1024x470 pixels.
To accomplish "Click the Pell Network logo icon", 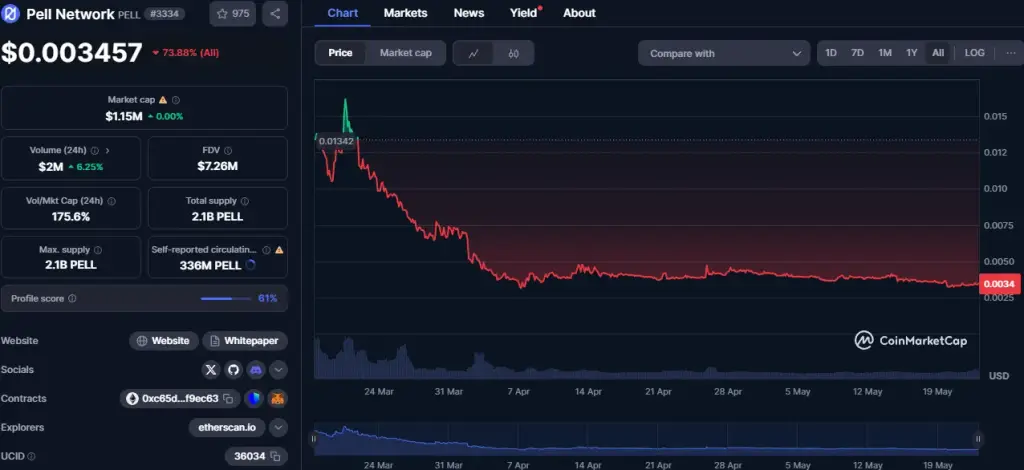I will [x=10, y=14].
